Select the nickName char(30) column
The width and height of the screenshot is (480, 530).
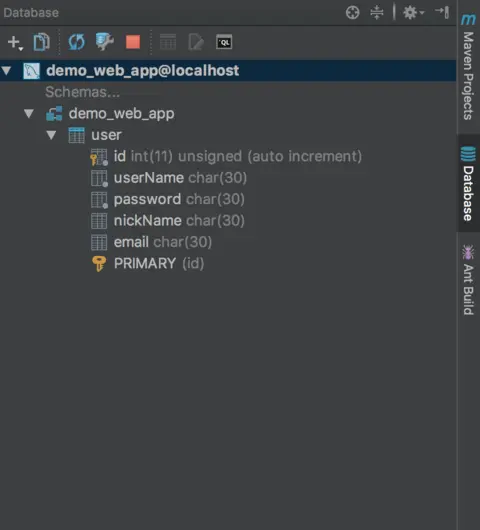point(228,221)
